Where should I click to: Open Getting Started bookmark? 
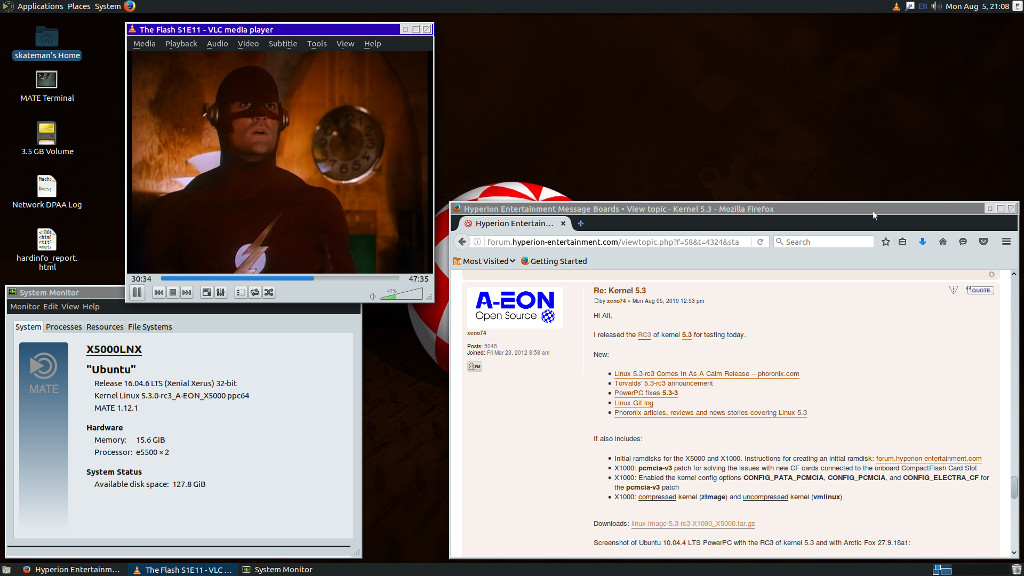554,261
